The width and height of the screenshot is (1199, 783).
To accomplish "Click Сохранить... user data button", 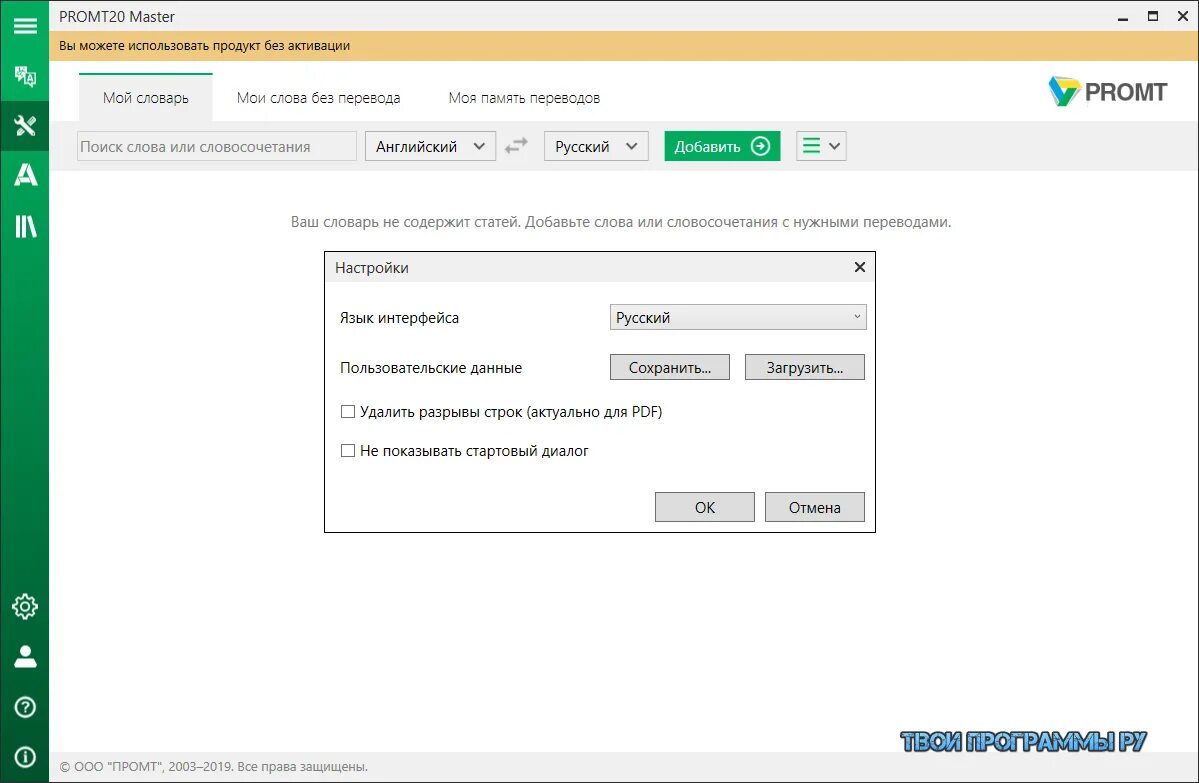I will click(x=670, y=367).
